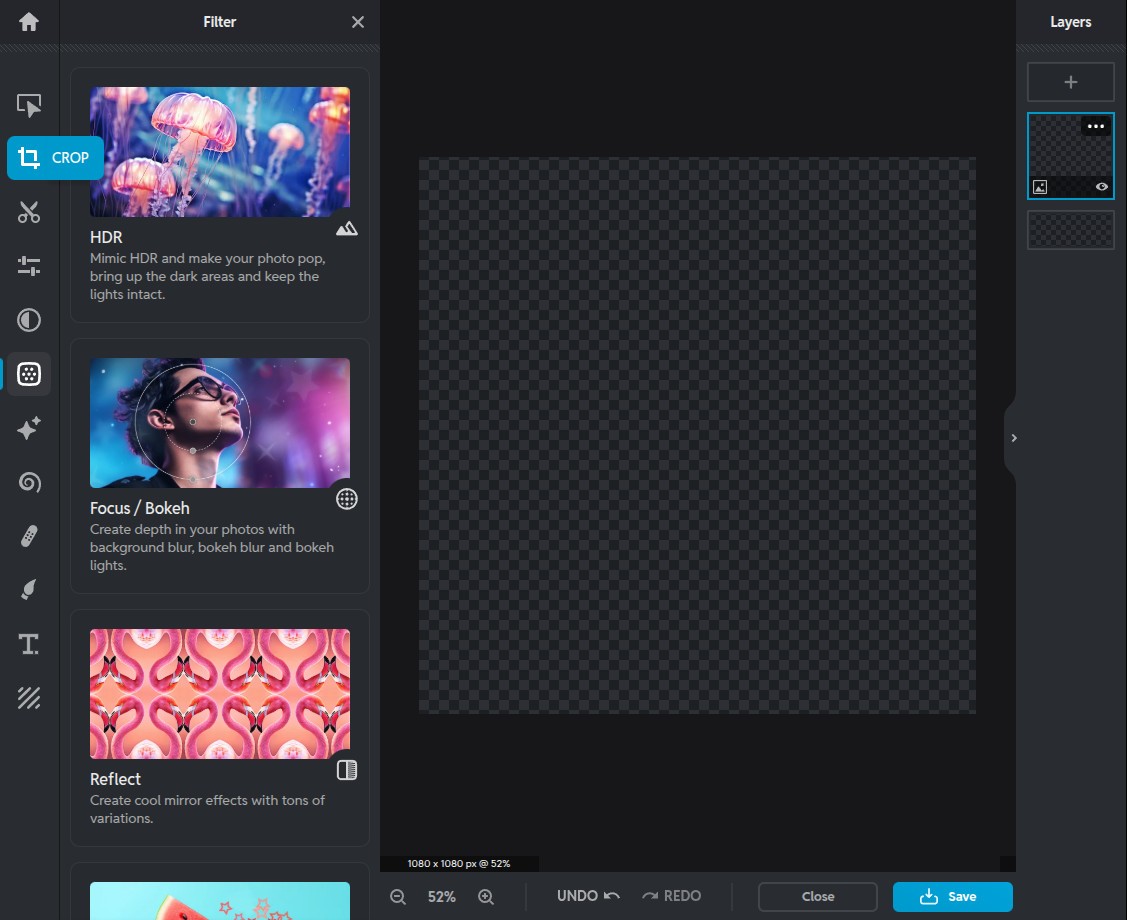Select the Text tool
The image size is (1127, 920).
29,644
